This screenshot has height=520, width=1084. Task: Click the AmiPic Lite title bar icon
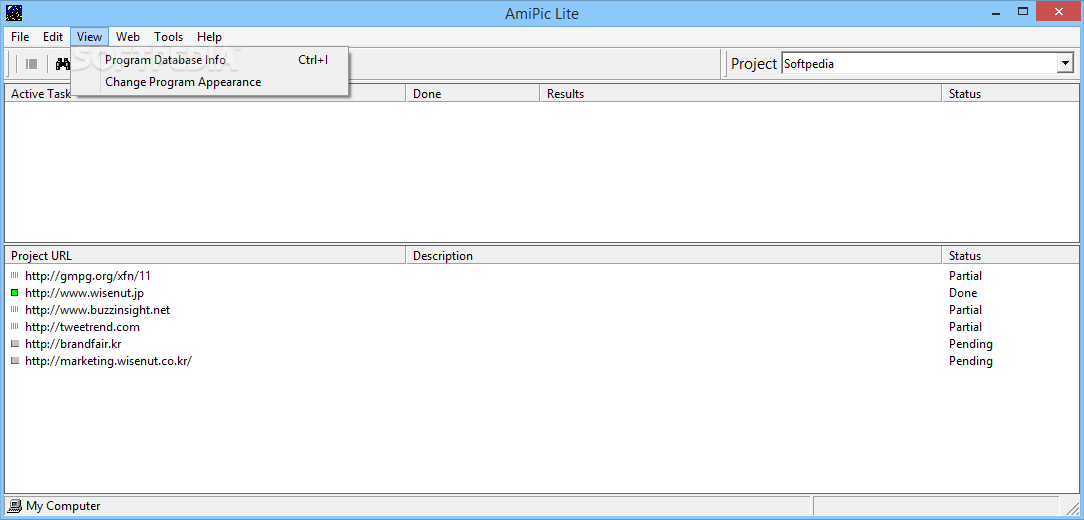(14, 12)
